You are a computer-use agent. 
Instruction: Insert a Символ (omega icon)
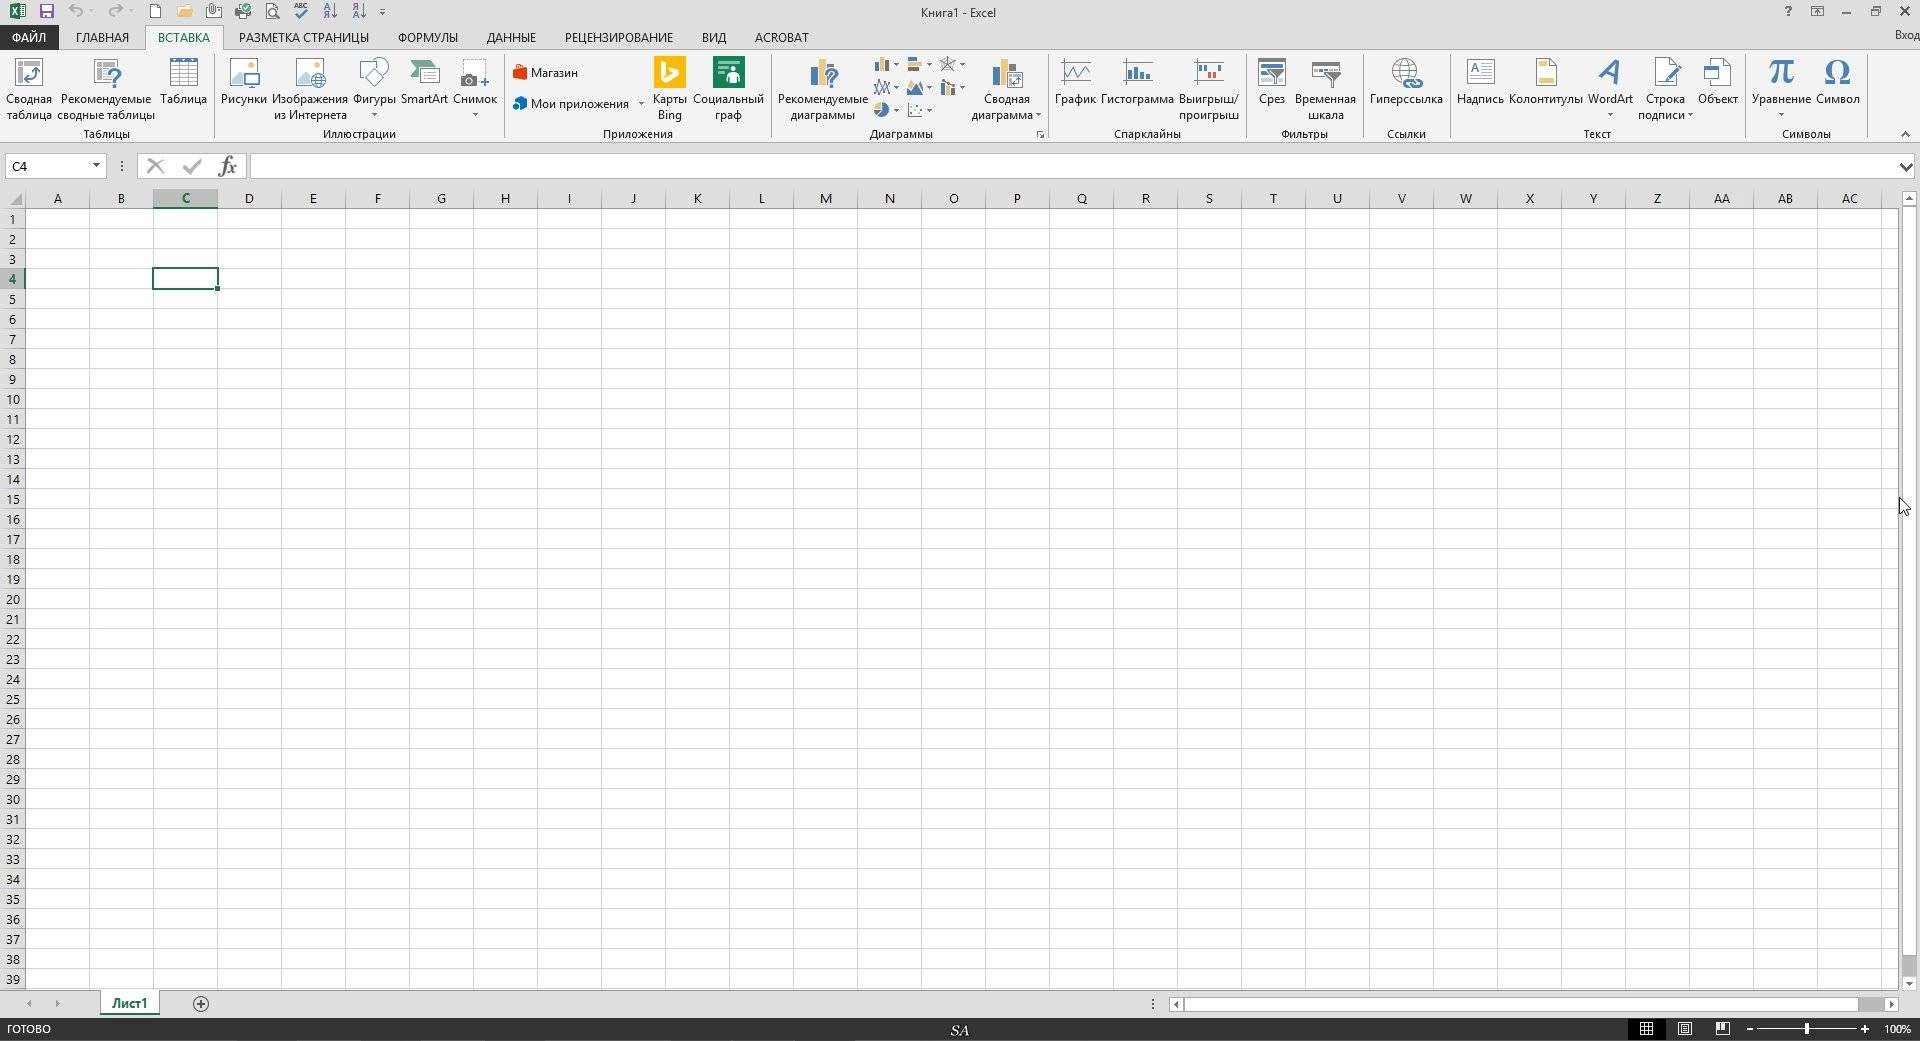1838,82
